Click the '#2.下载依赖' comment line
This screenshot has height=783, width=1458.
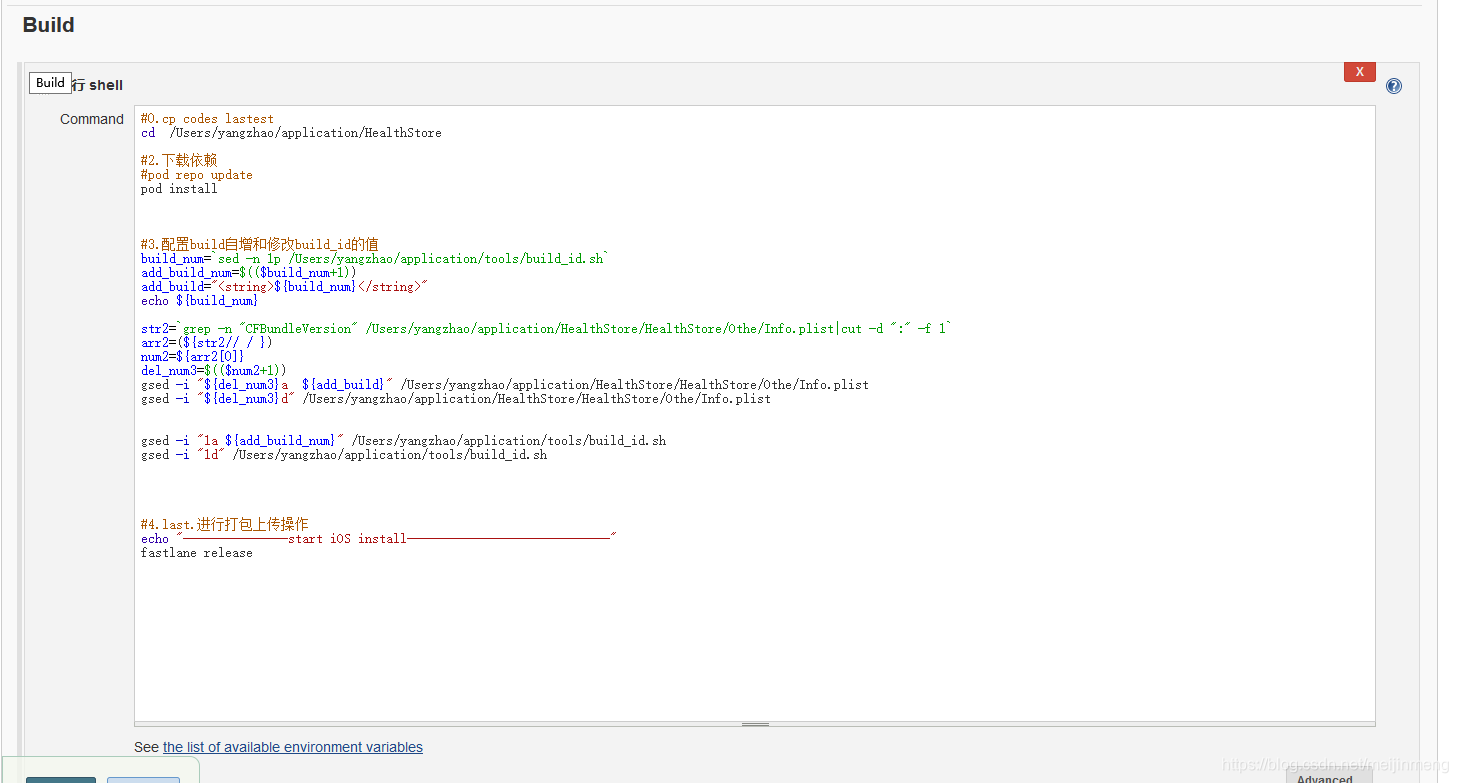[x=179, y=160]
